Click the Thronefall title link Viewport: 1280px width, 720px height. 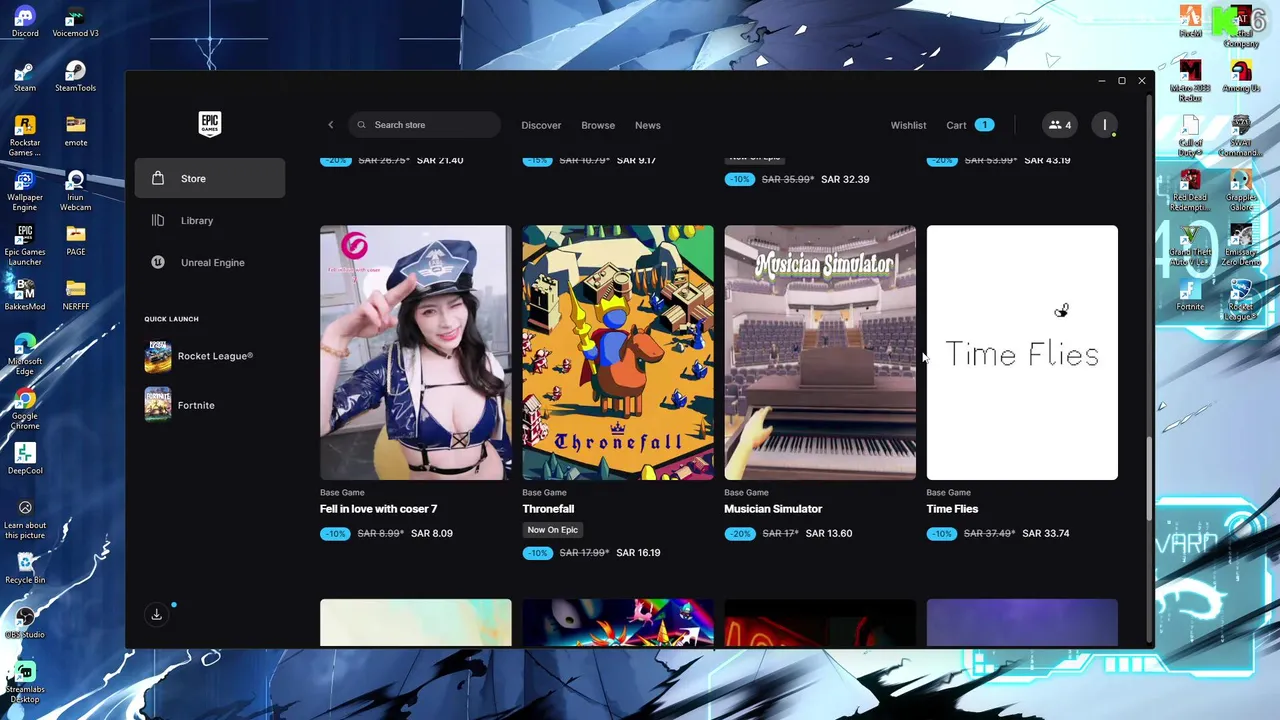coord(548,509)
